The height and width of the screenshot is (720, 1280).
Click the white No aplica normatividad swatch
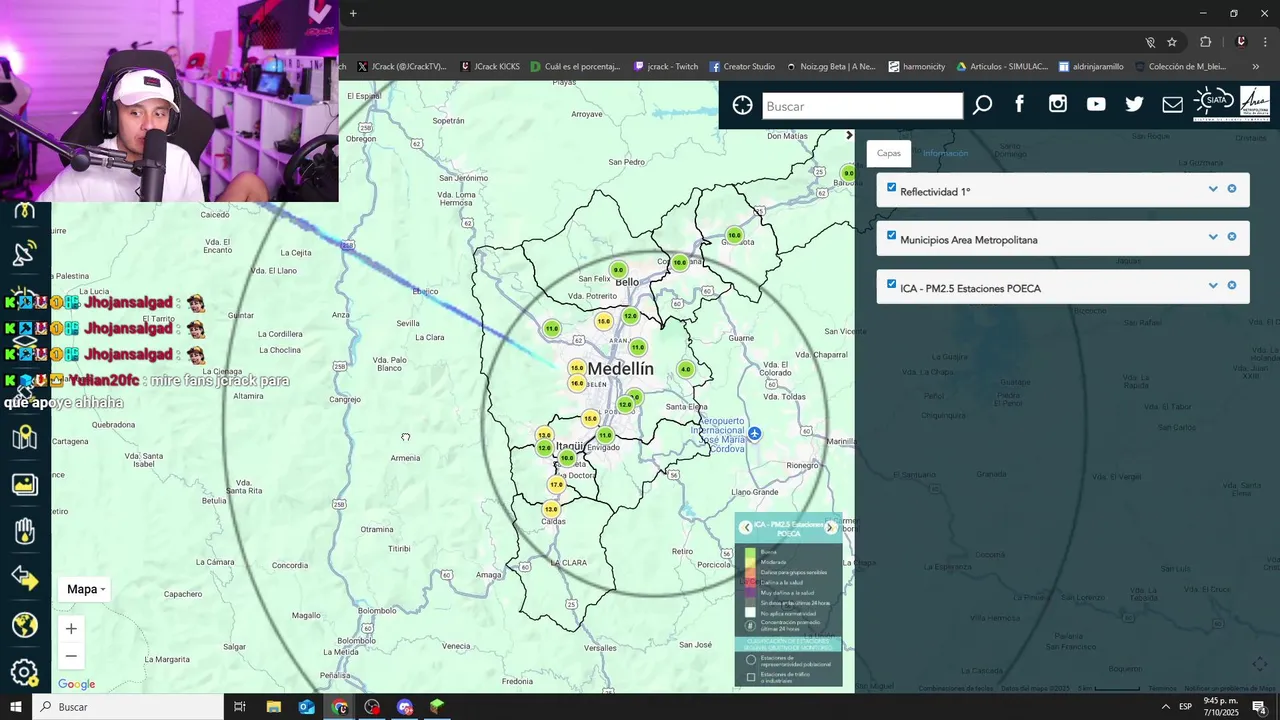pyautogui.click(x=750, y=612)
